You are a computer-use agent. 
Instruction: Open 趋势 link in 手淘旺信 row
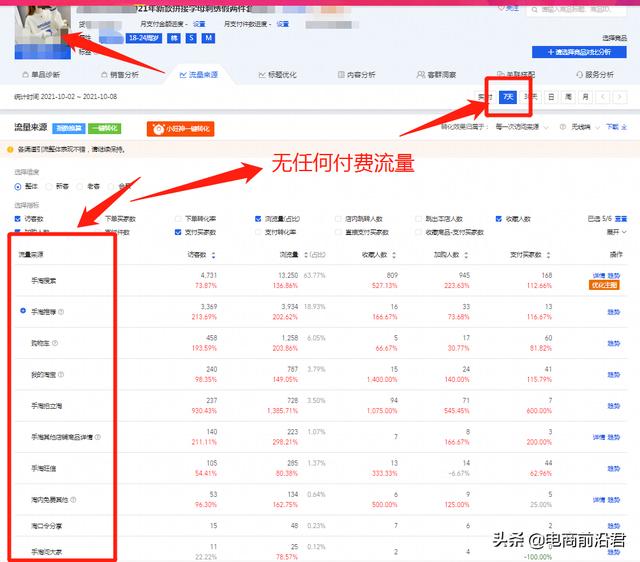click(613, 469)
